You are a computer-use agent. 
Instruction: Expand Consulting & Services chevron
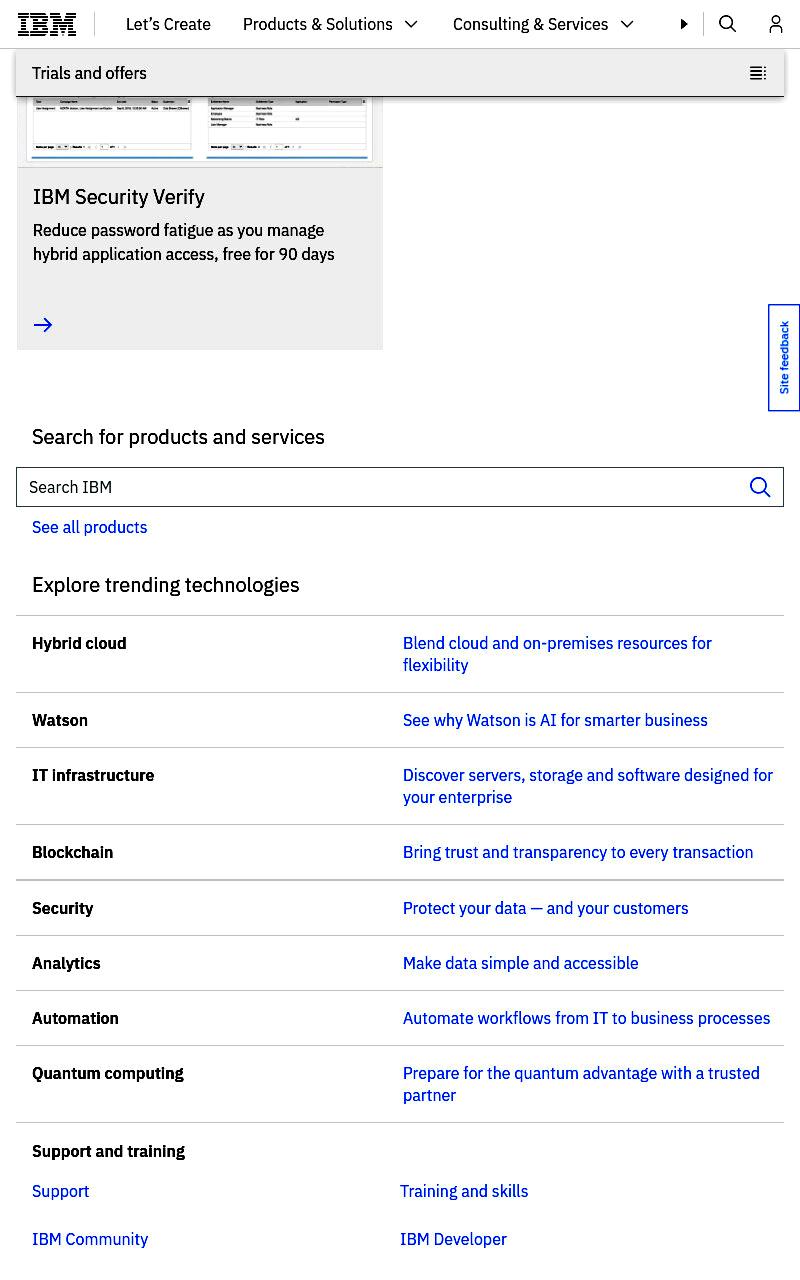627,24
